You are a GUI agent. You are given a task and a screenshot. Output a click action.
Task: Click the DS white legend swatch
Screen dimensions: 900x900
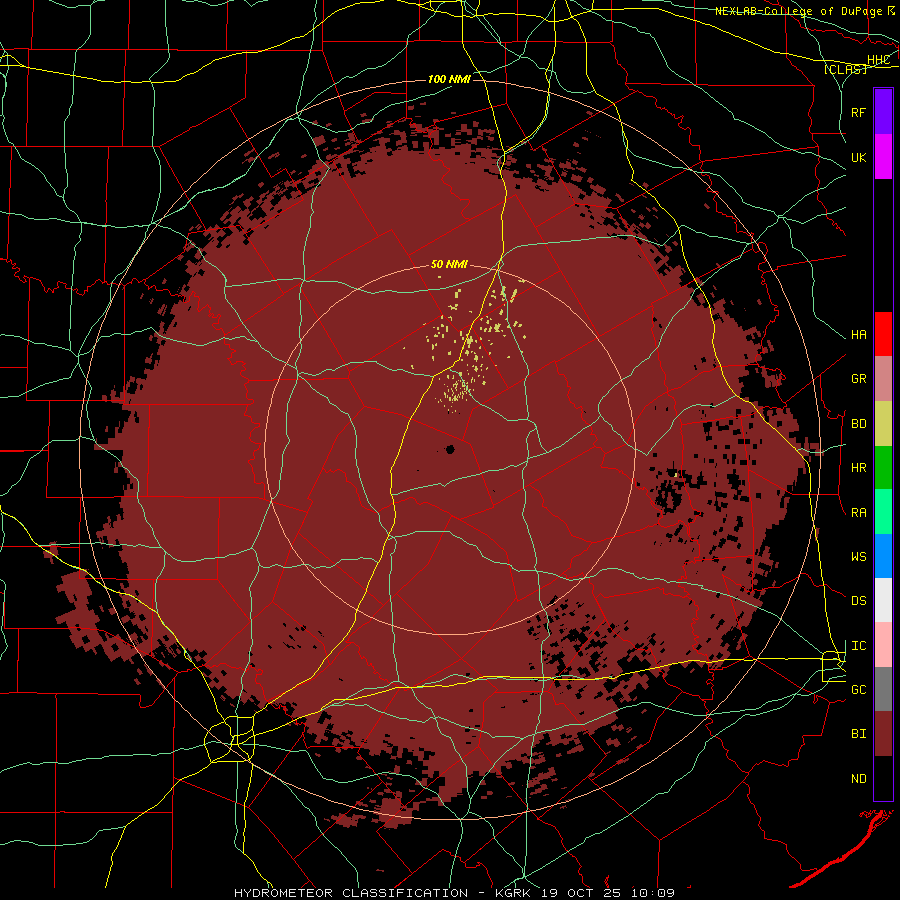[883, 600]
